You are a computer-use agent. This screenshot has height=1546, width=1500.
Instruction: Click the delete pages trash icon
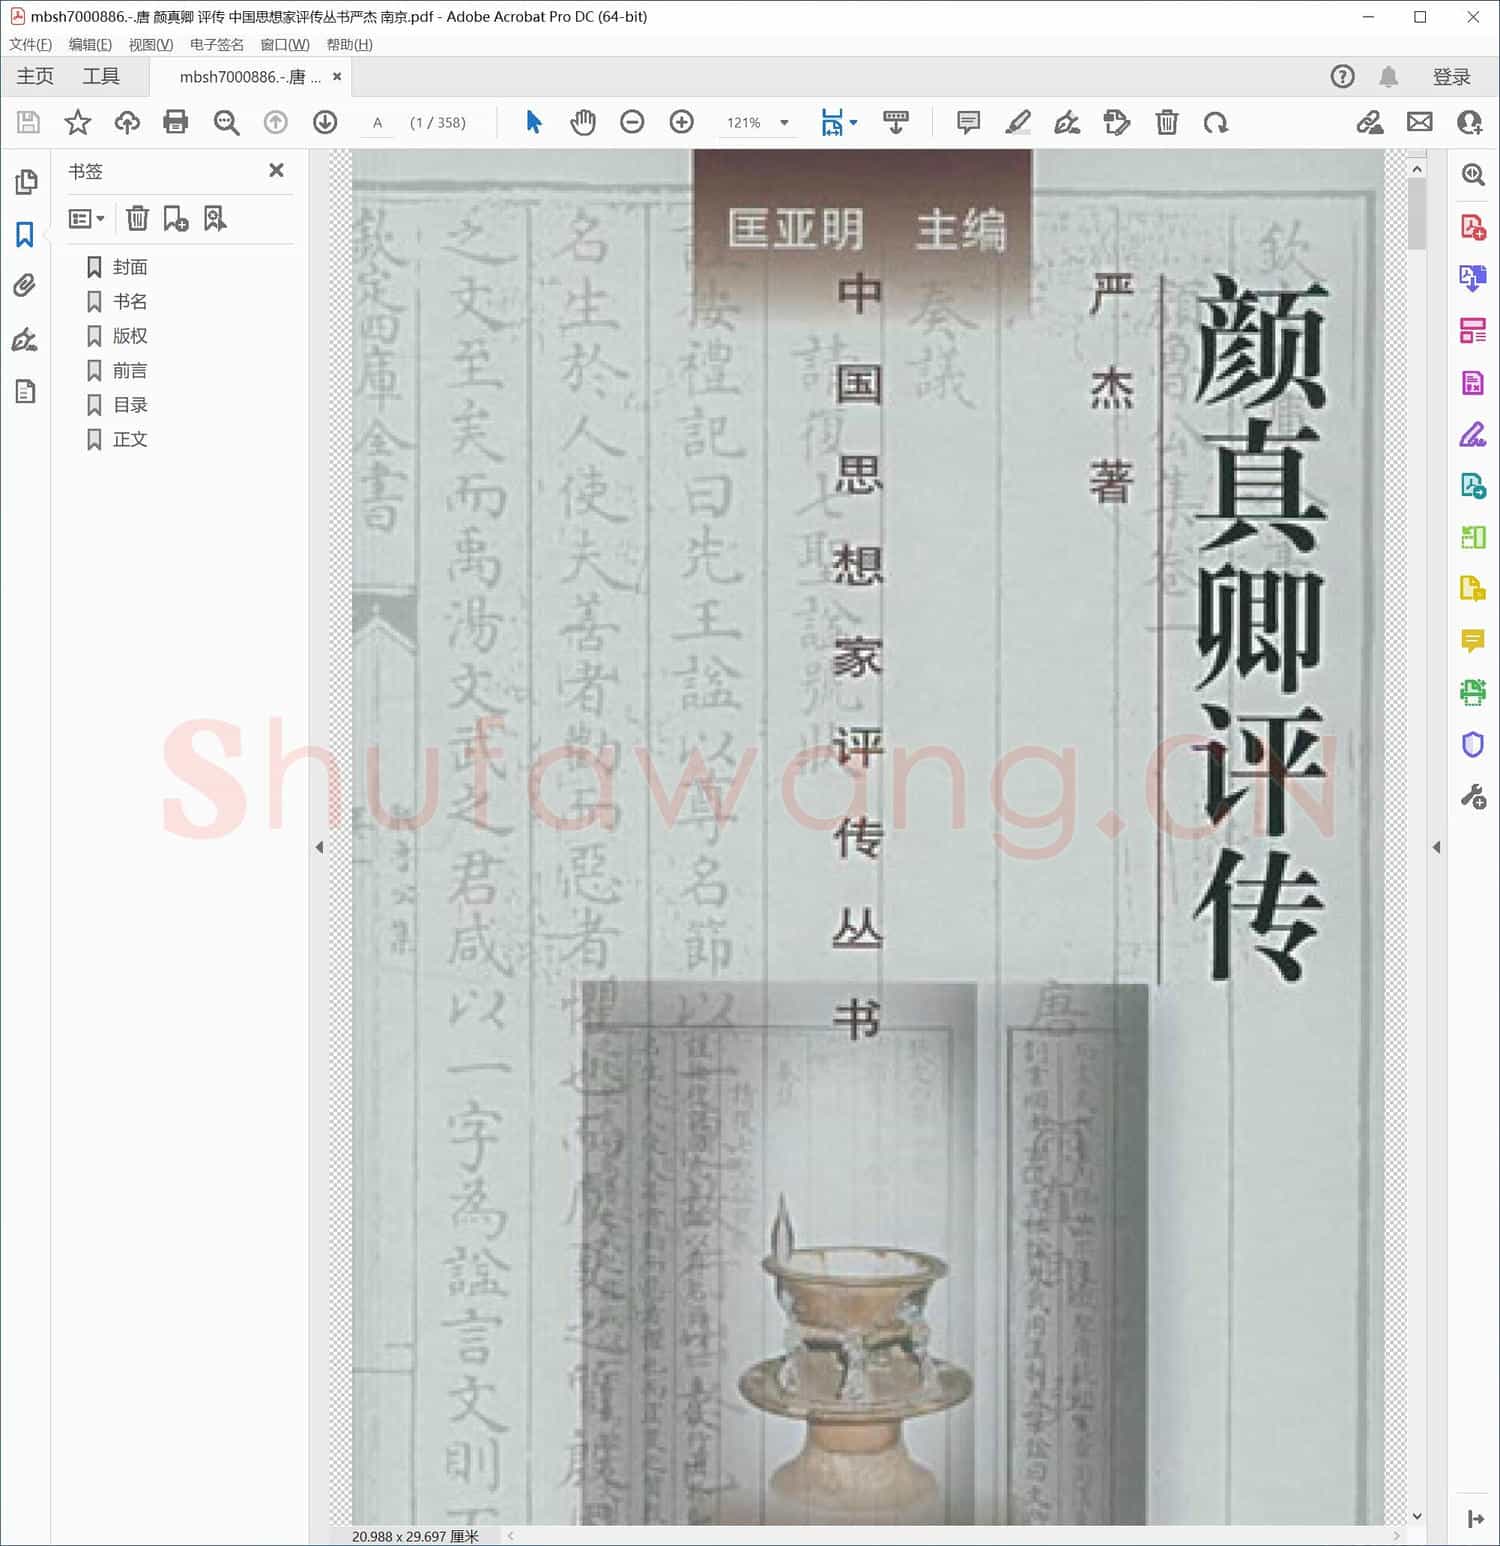coord(1166,122)
